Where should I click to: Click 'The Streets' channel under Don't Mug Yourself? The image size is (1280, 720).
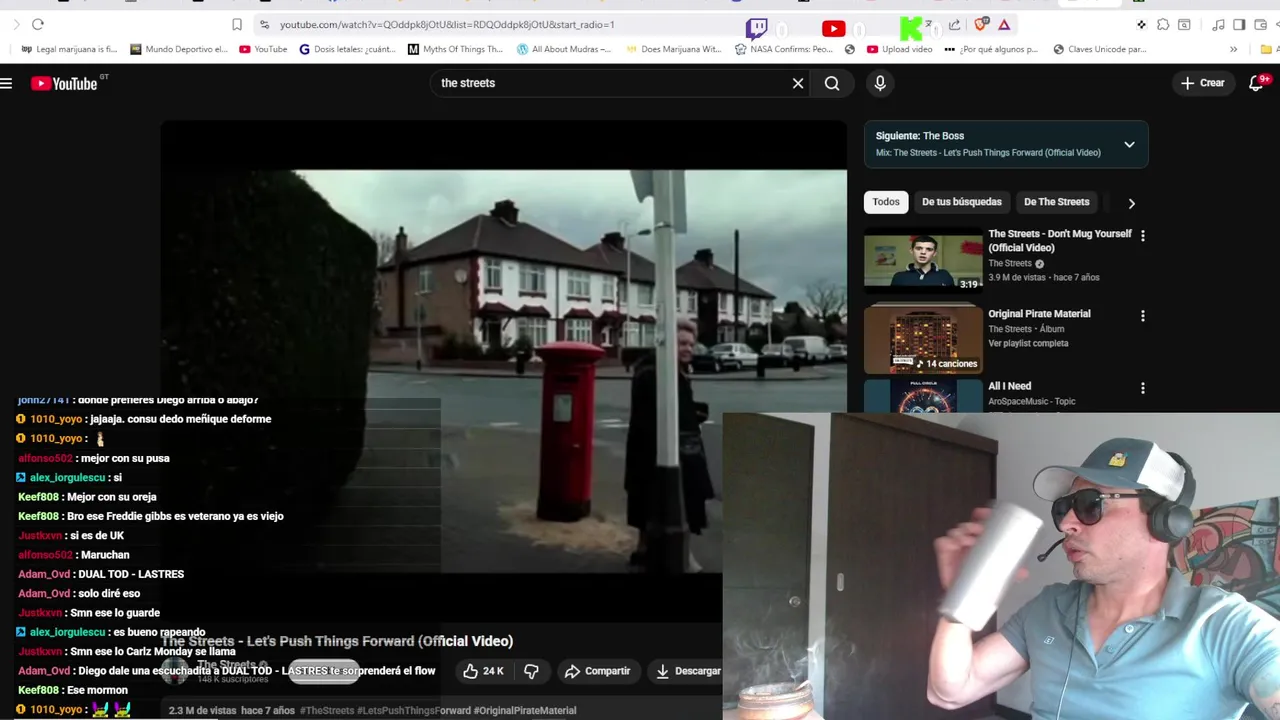click(x=1010, y=264)
